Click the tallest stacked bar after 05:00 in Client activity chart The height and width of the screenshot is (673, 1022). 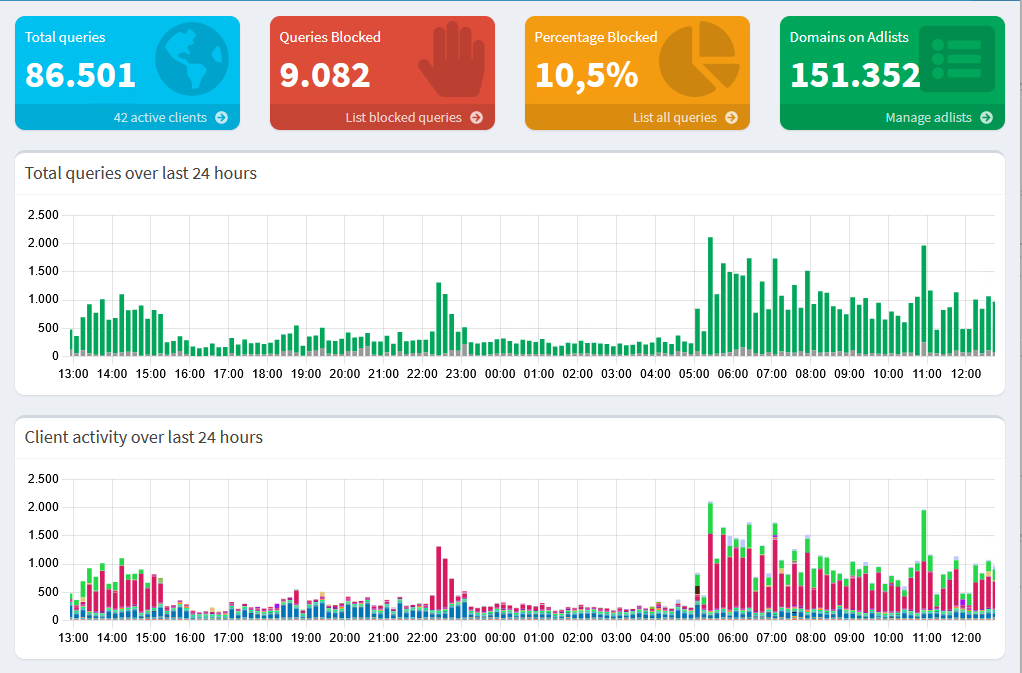710,560
